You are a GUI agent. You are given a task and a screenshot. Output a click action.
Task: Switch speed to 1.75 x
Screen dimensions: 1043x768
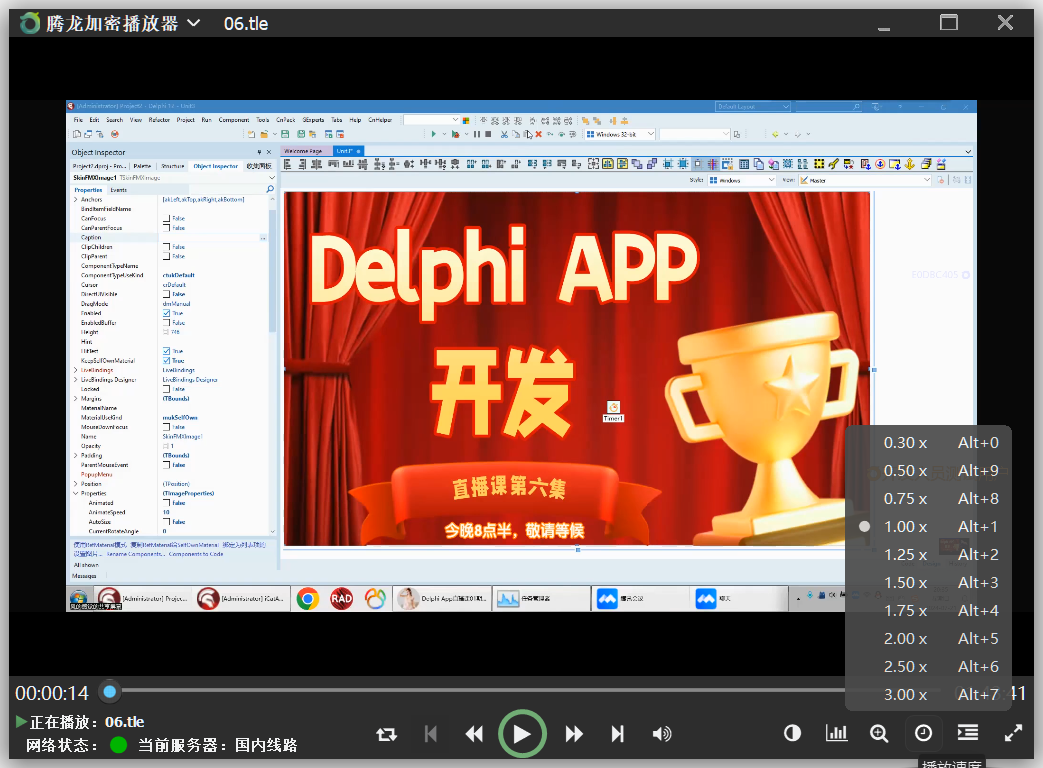[929, 610]
